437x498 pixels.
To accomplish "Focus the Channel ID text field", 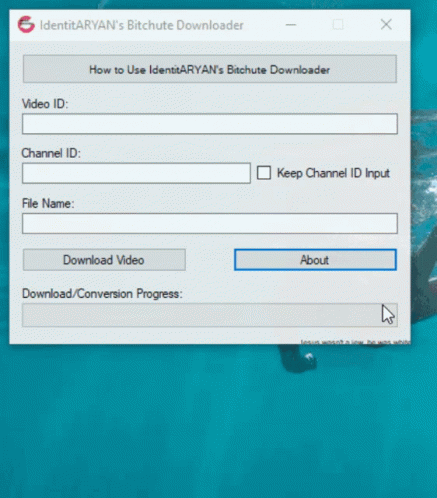I will pyautogui.click(x=136, y=173).
